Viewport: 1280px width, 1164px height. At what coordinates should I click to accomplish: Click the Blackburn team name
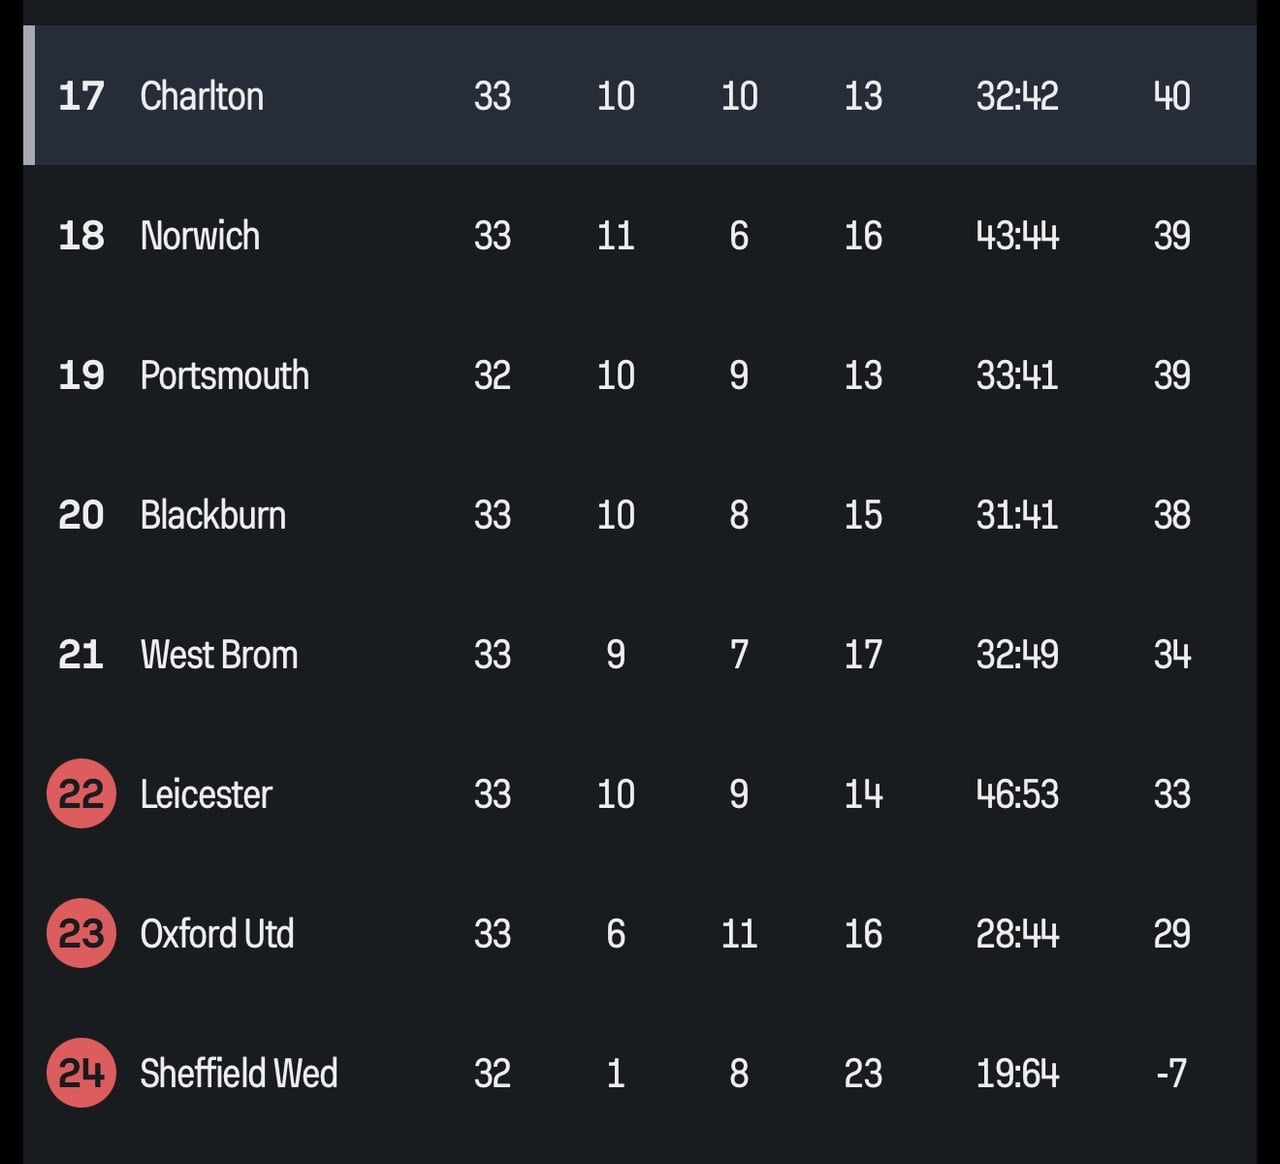[213, 515]
